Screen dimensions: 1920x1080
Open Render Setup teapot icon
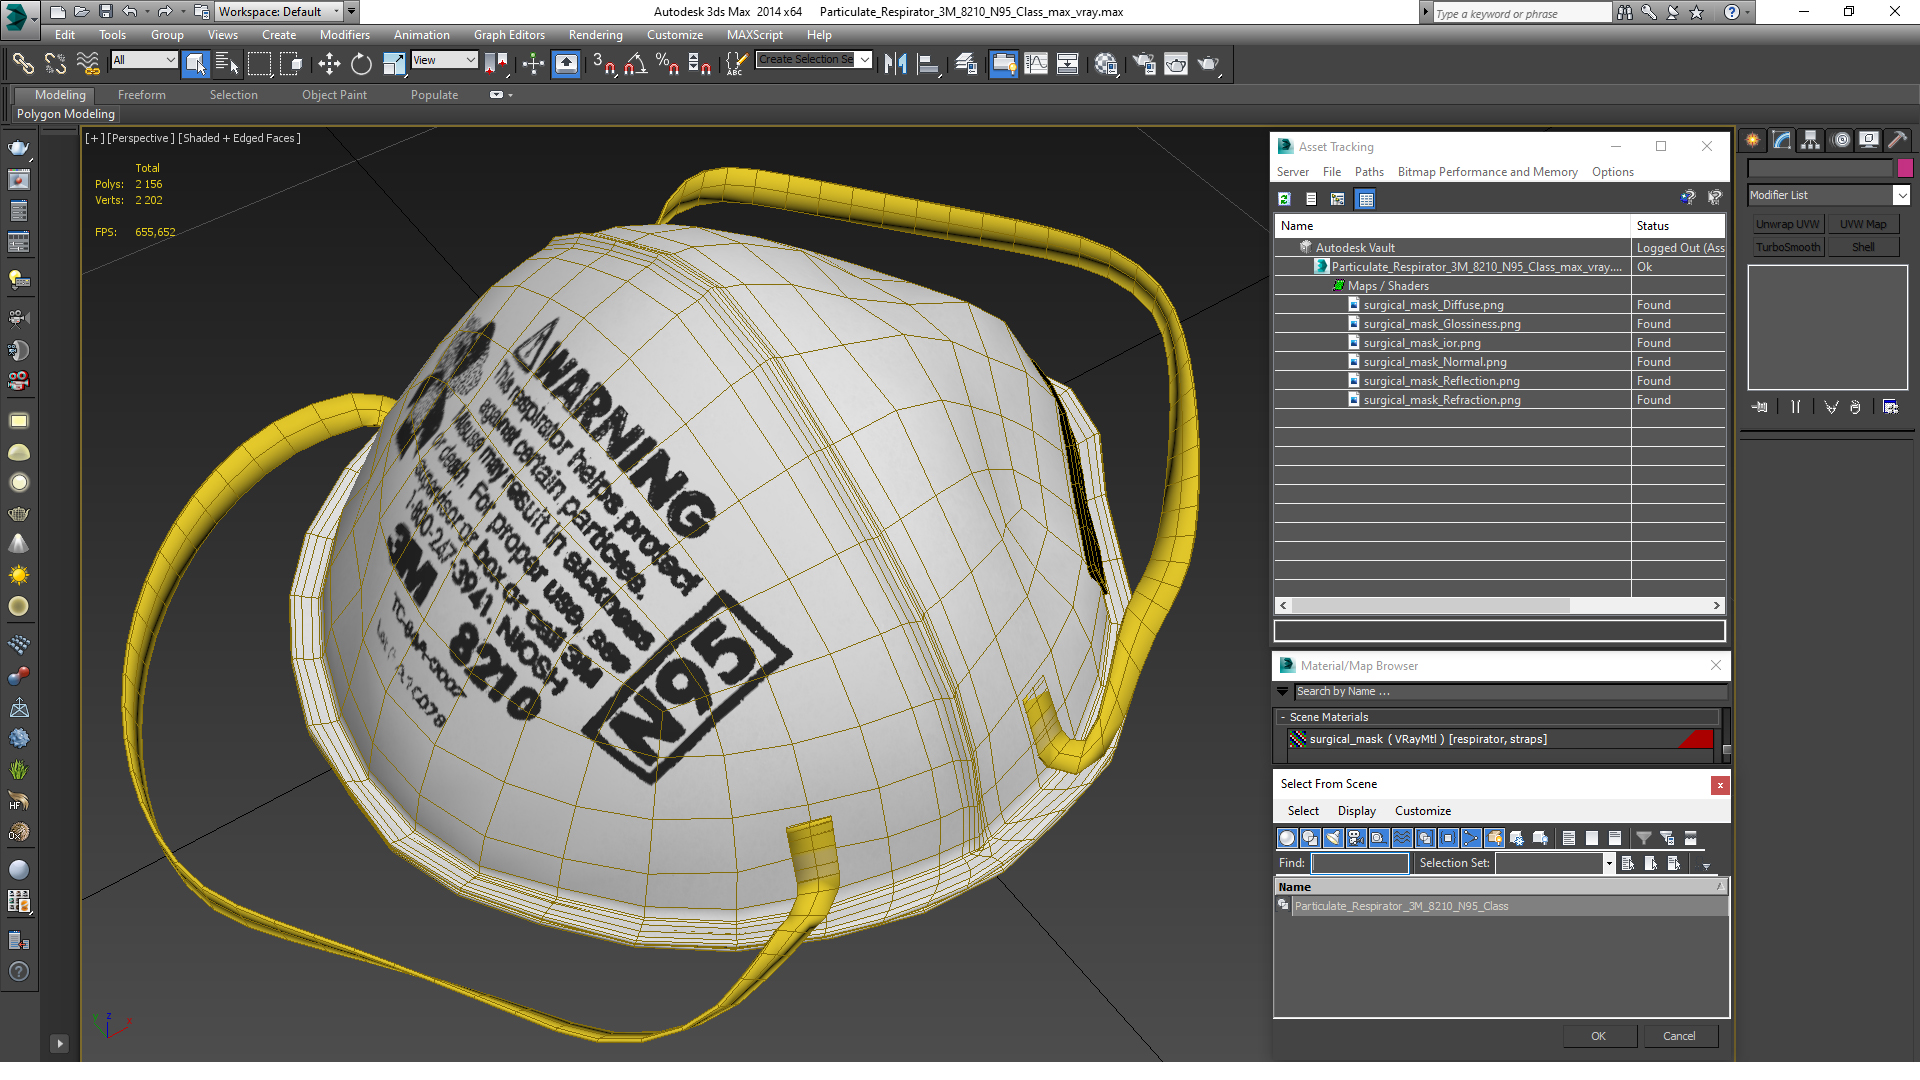click(x=1144, y=64)
